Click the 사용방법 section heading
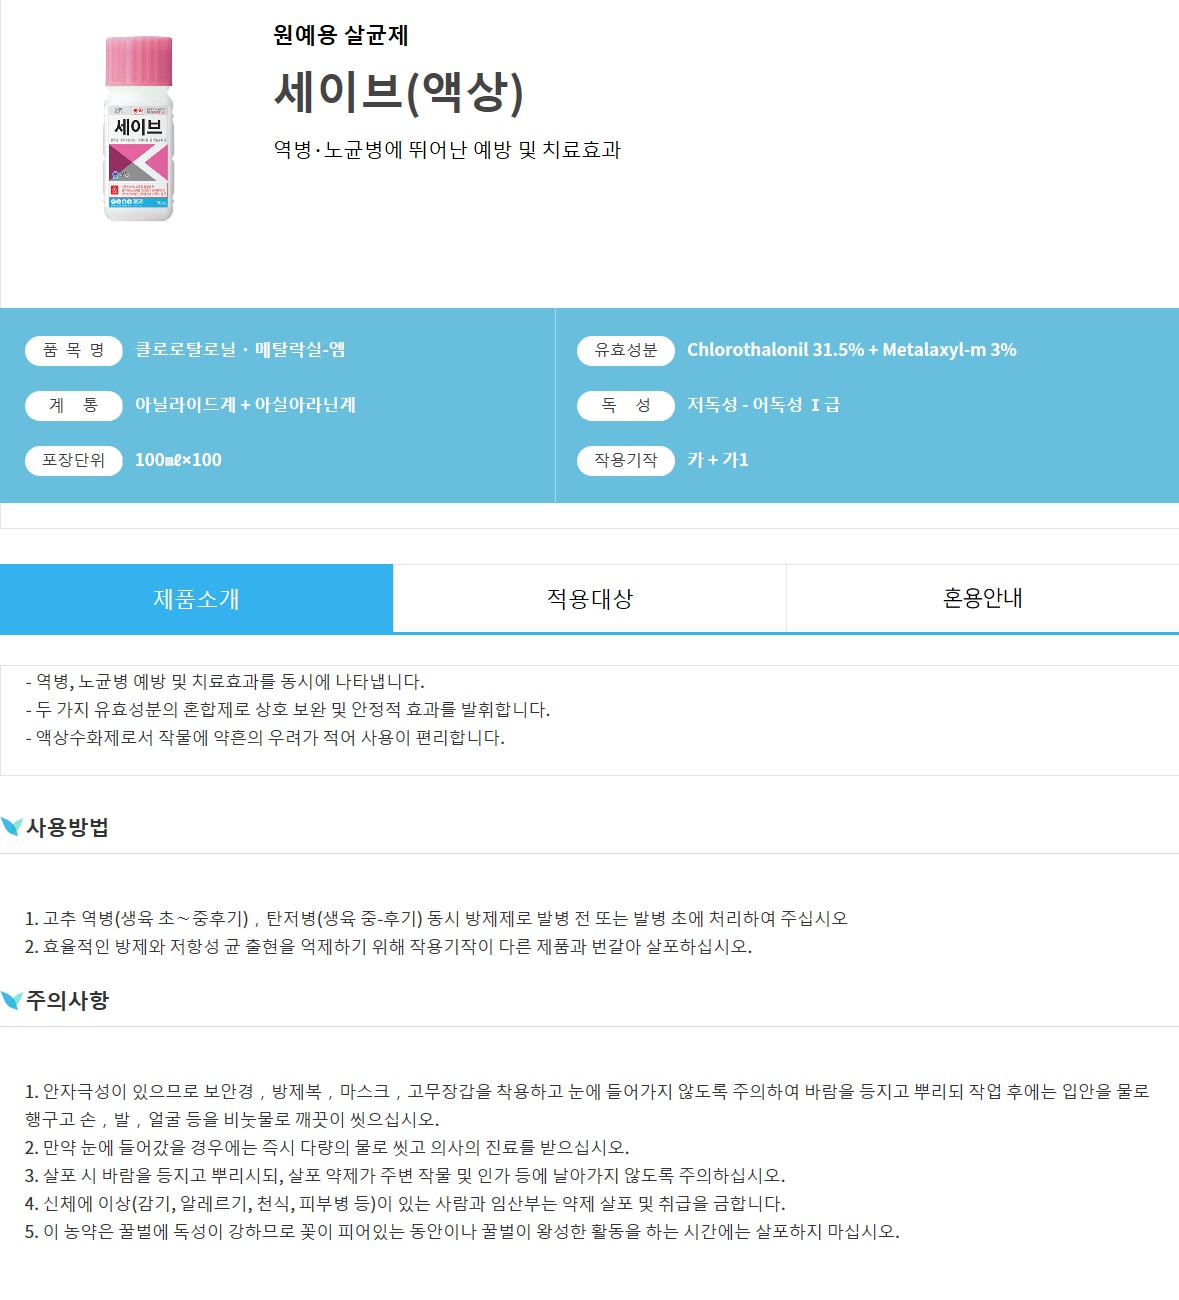Screen dimensions: 1179x1300 pyautogui.click(x=67, y=827)
